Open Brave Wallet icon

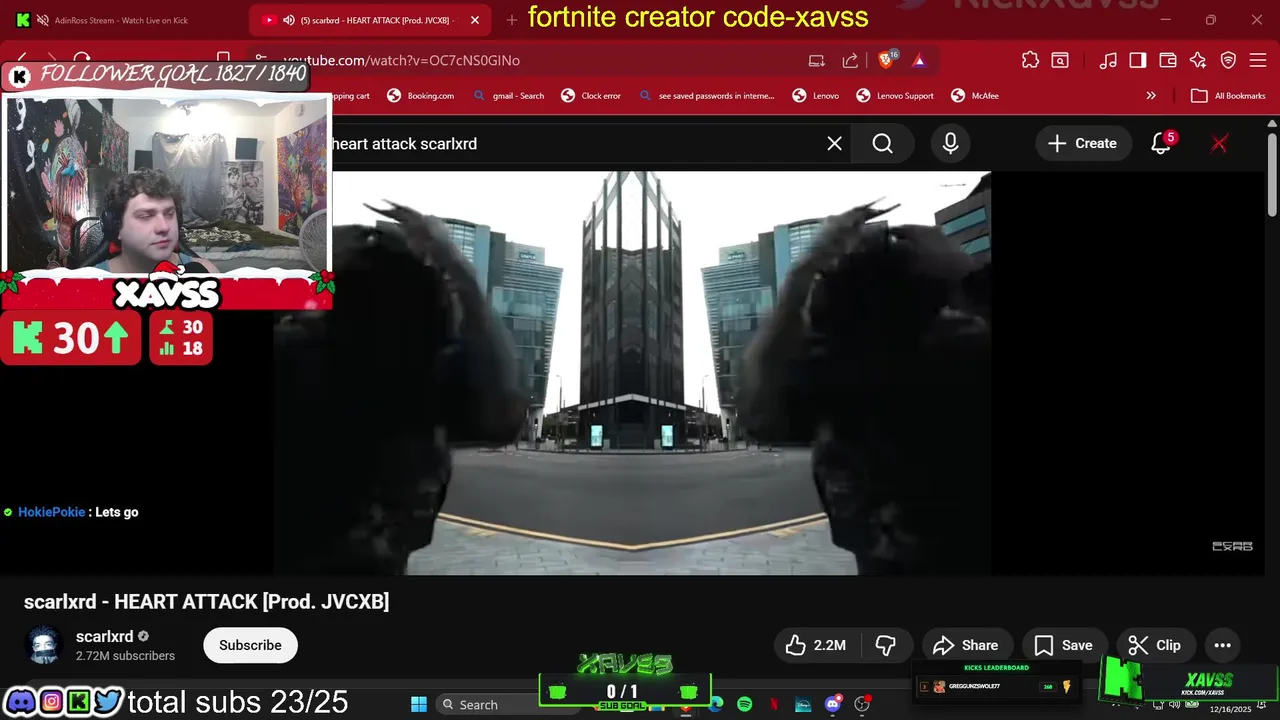tap(1167, 61)
